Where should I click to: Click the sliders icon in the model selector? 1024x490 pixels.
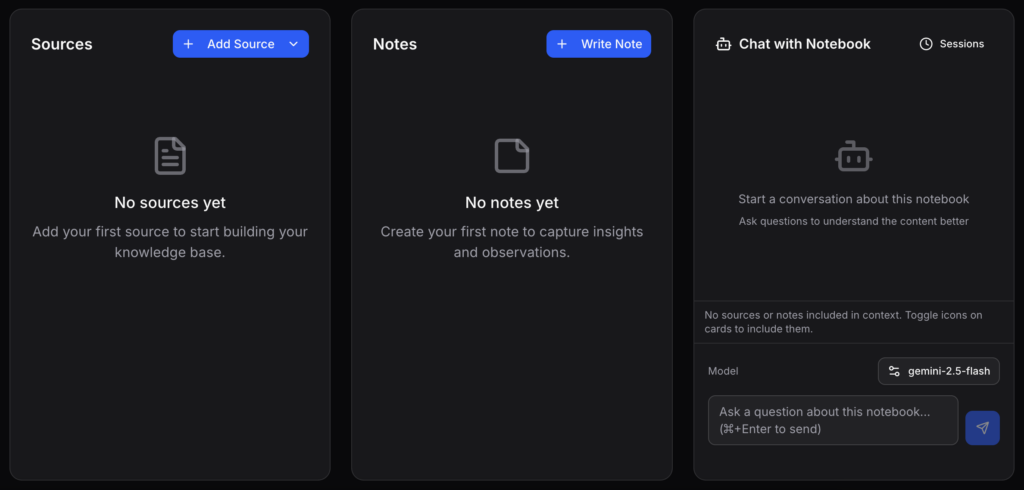tap(894, 371)
